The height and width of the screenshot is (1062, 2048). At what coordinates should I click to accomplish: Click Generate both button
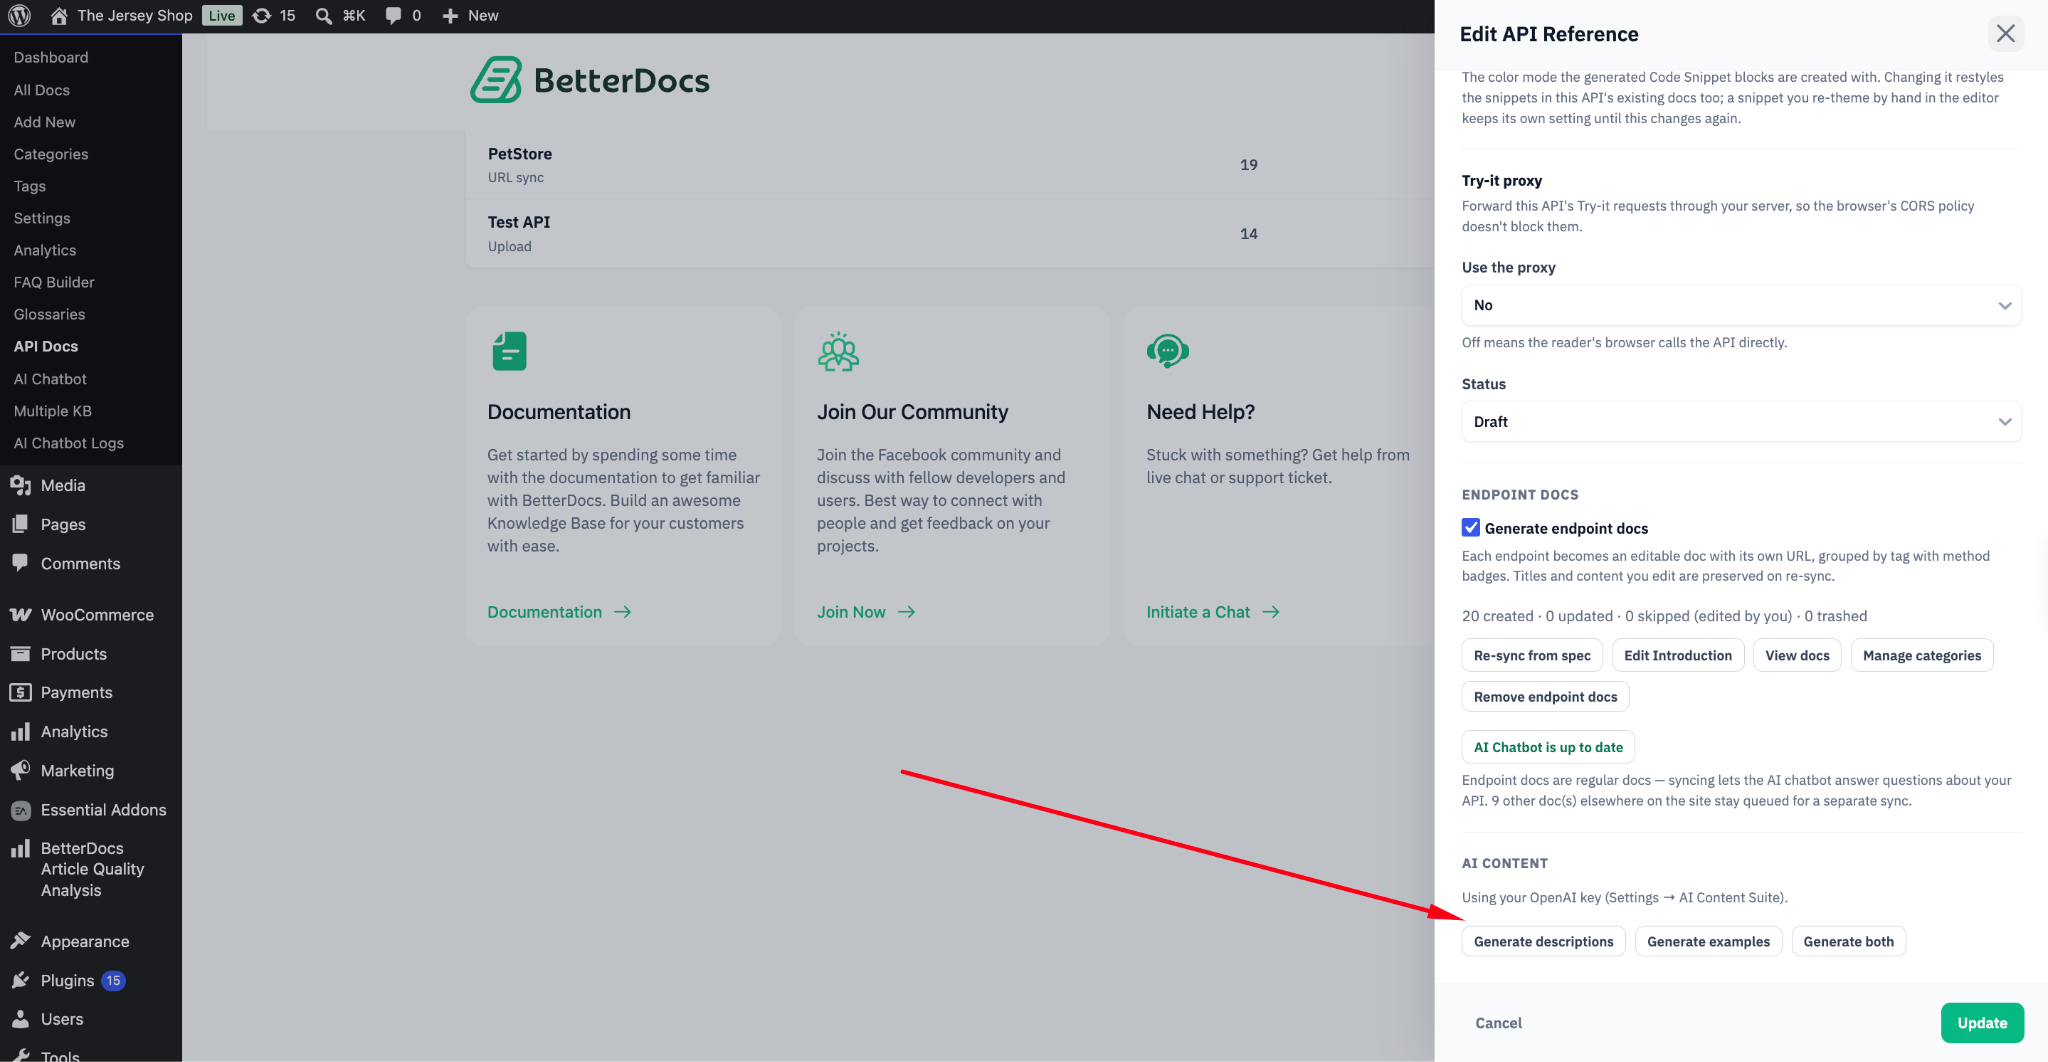[1849, 942]
